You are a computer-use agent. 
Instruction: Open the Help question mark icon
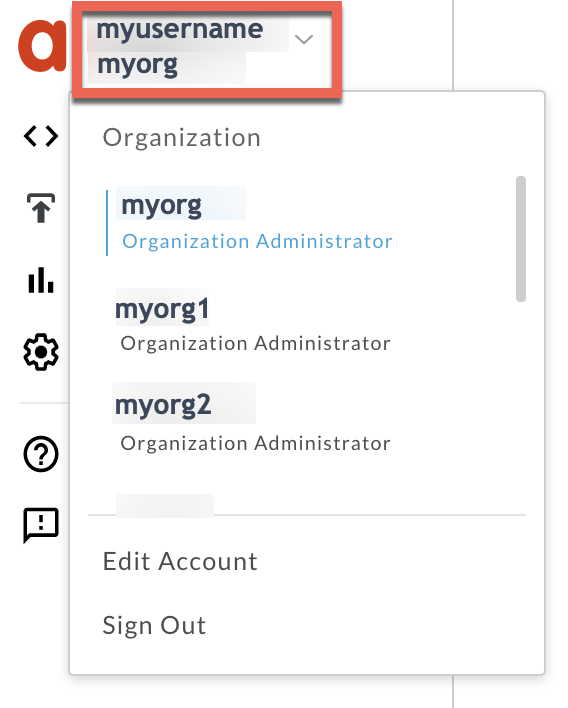click(x=41, y=454)
